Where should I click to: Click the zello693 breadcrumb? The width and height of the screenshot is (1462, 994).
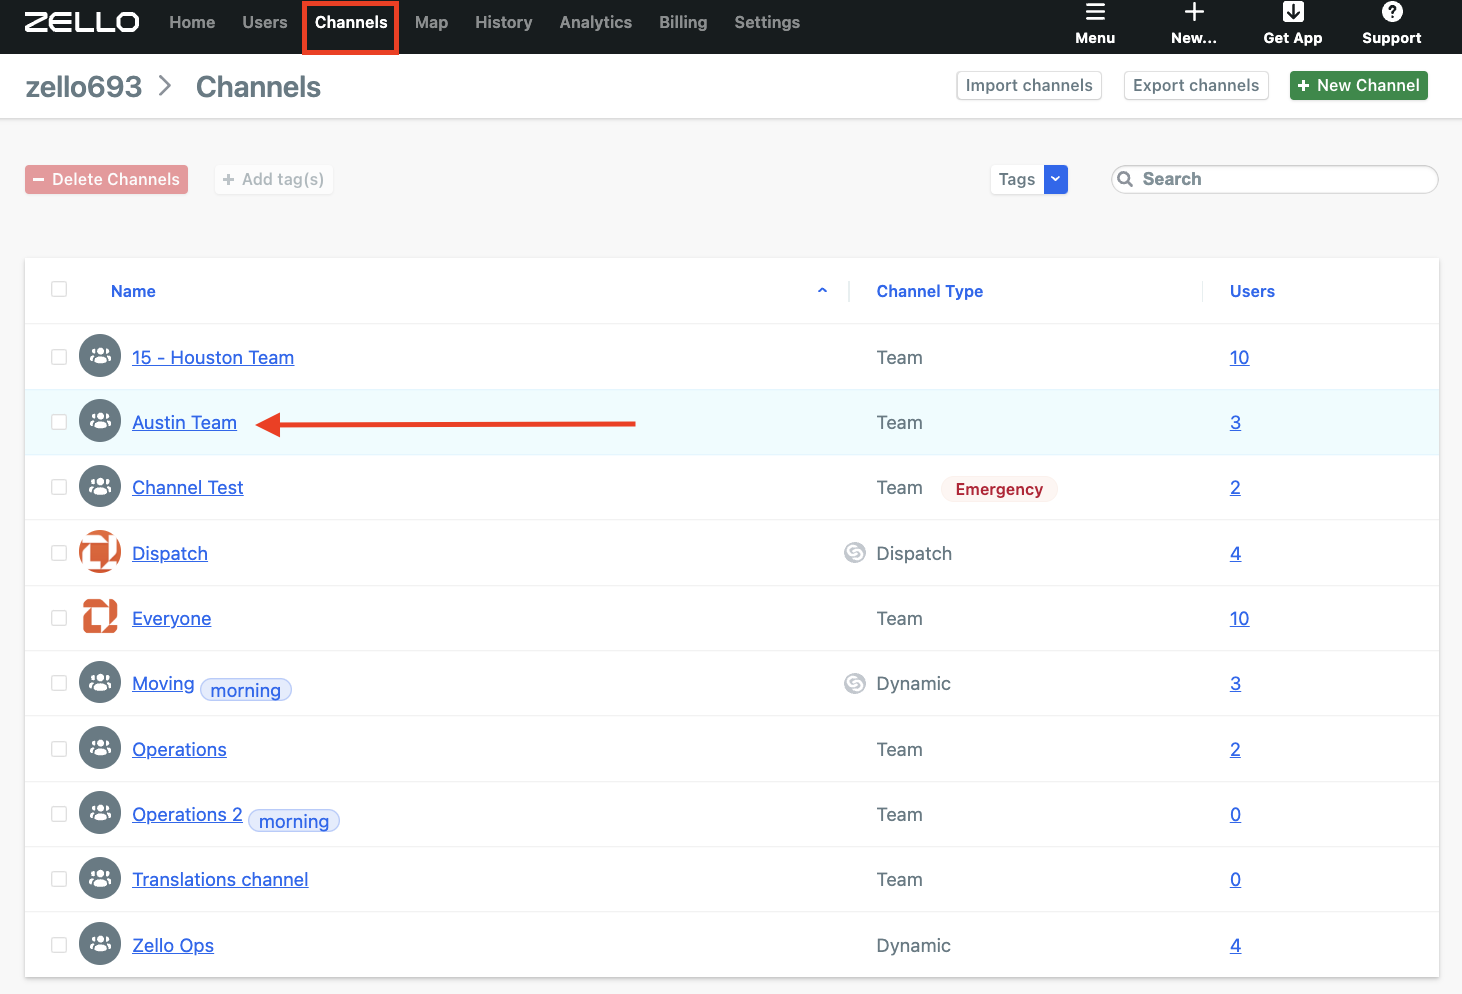tap(84, 87)
